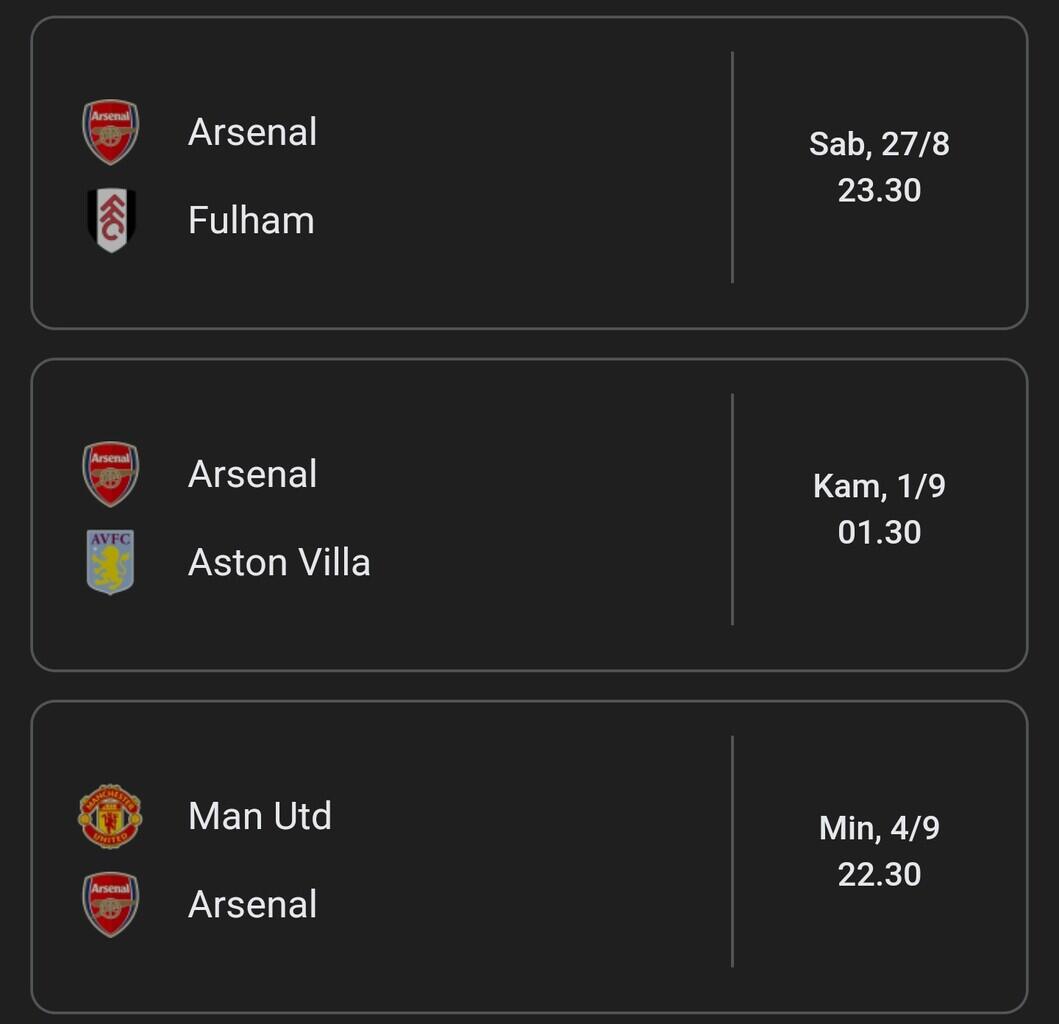Open the Arsenal vs Aston Villa fixture card
This screenshot has width=1059, height=1024.
click(x=530, y=515)
